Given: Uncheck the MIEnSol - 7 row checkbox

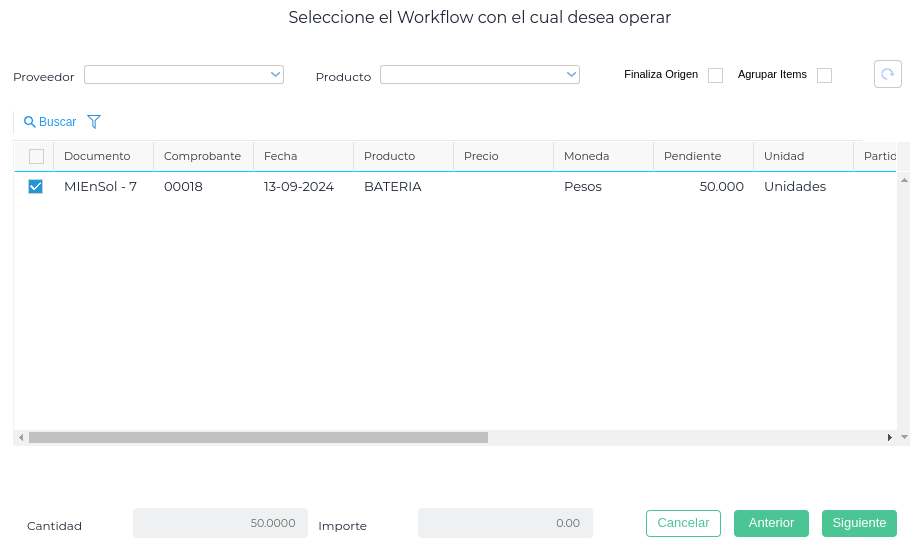Looking at the screenshot, I should tap(36, 186).
